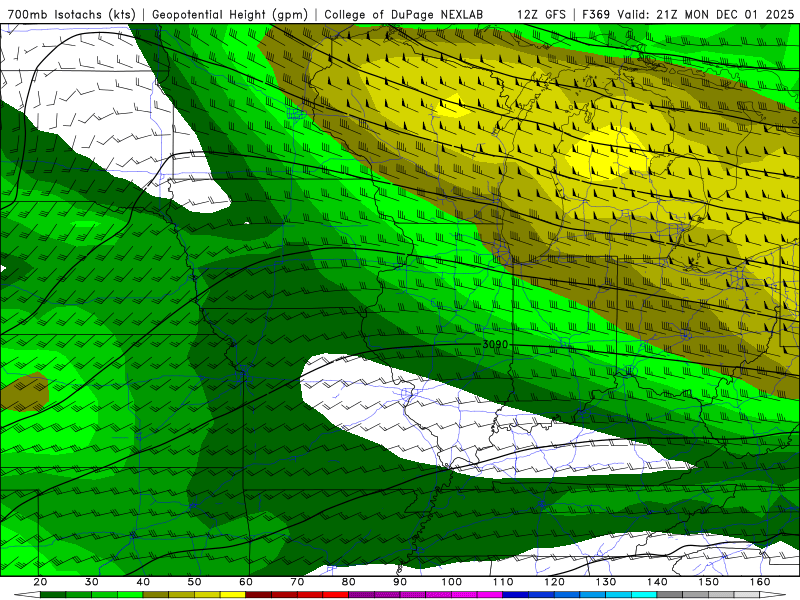Click the '30' color scale label
Viewport: 800px width, 600px height.
[x=92, y=582]
